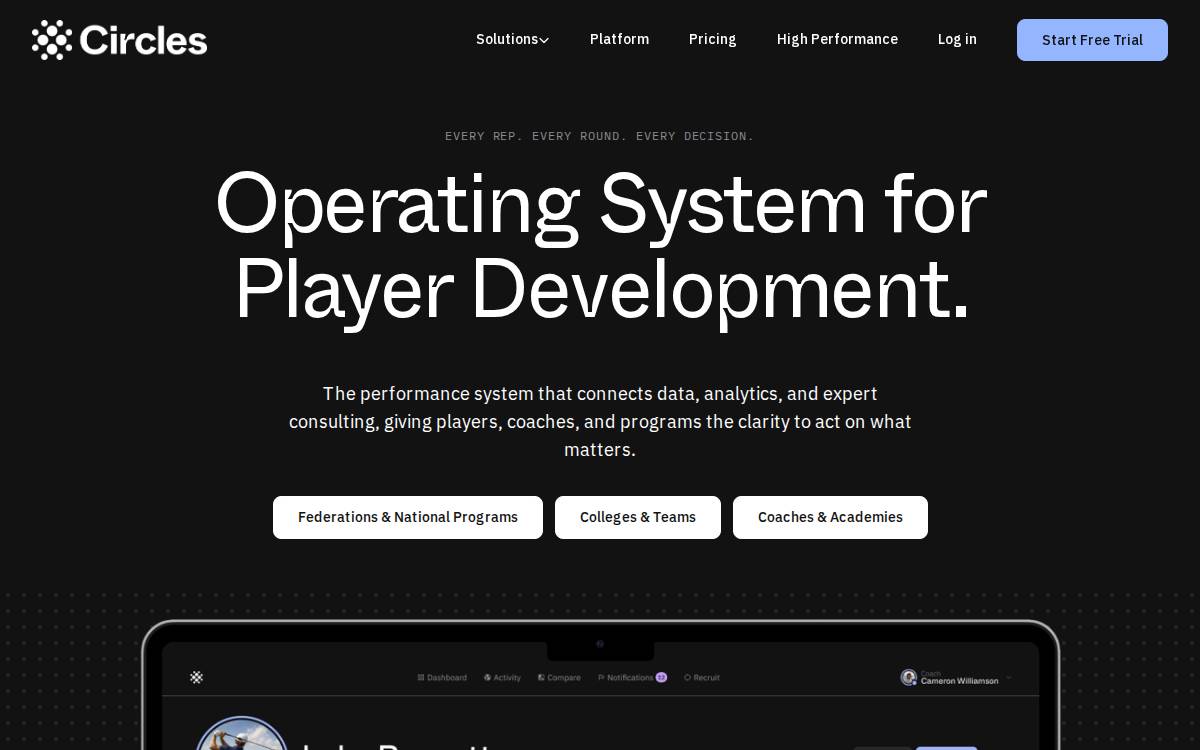Viewport: 1200px width, 750px height.
Task: Expand the Solutions dropdown menu
Action: tap(512, 40)
